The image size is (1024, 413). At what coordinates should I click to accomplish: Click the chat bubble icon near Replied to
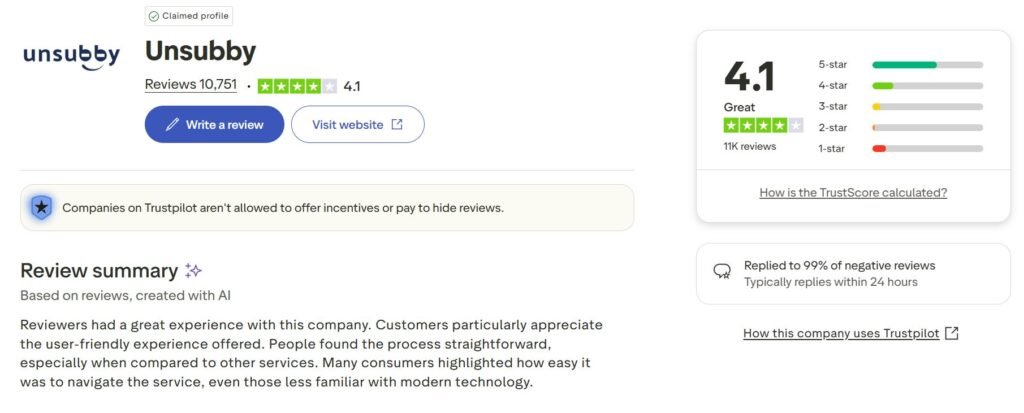(x=721, y=272)
